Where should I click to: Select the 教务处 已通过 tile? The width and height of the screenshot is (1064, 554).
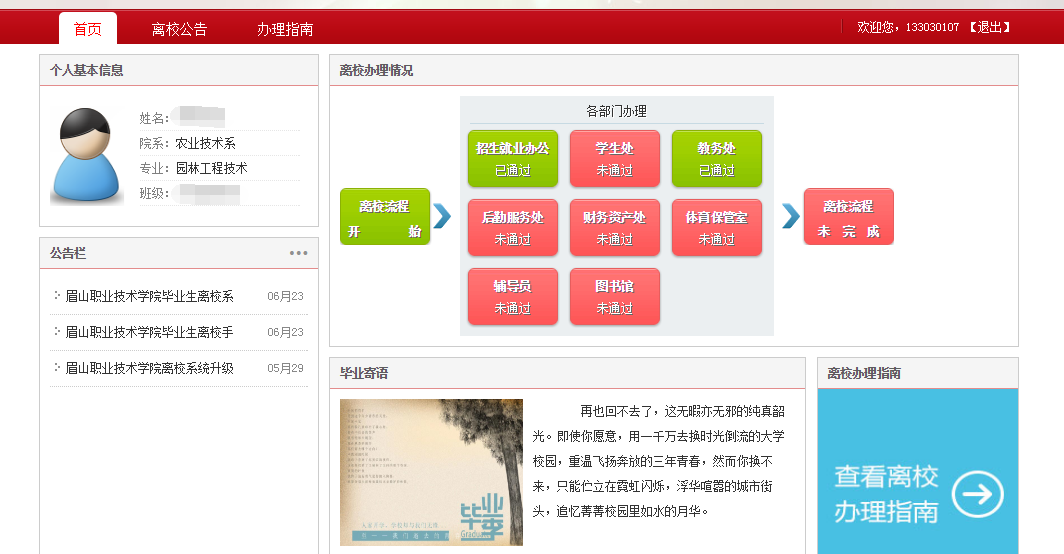(716, 158)
